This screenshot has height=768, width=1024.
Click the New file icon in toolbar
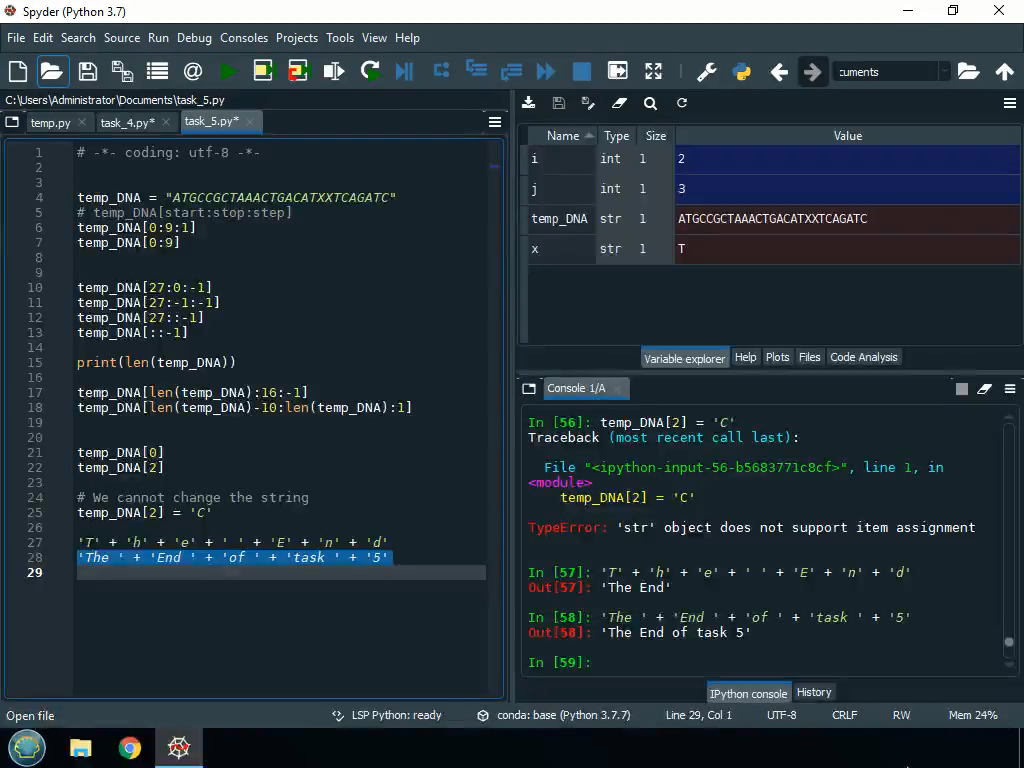click(x=17, y=71)
